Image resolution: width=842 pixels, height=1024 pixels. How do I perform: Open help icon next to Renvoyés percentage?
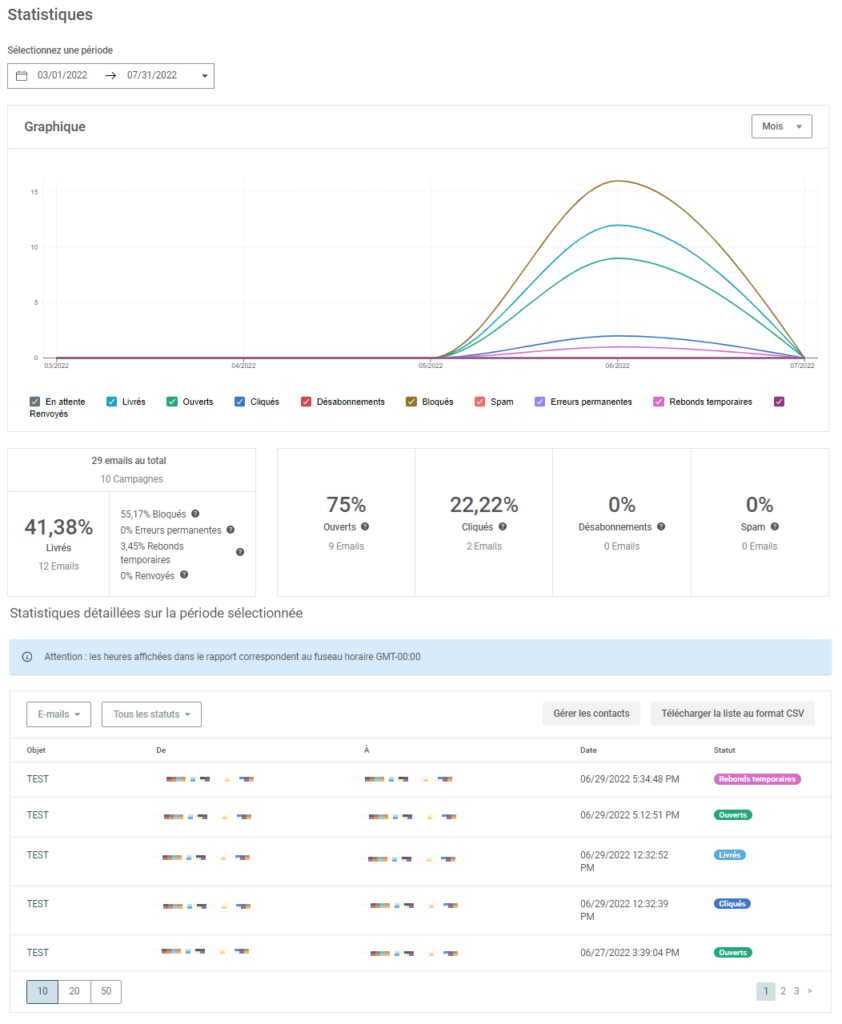click(184, 575)
